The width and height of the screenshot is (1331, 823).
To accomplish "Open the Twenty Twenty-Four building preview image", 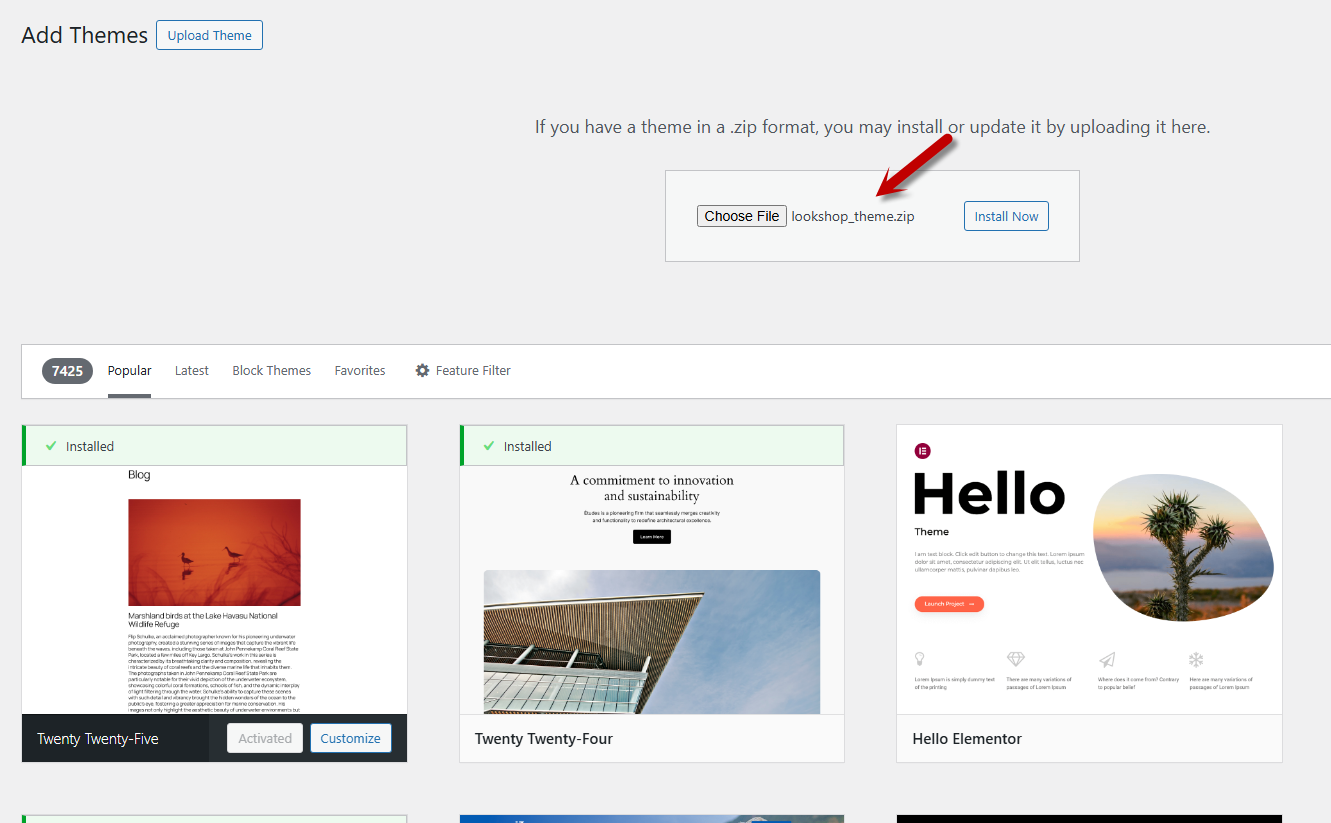I will 651,642.
